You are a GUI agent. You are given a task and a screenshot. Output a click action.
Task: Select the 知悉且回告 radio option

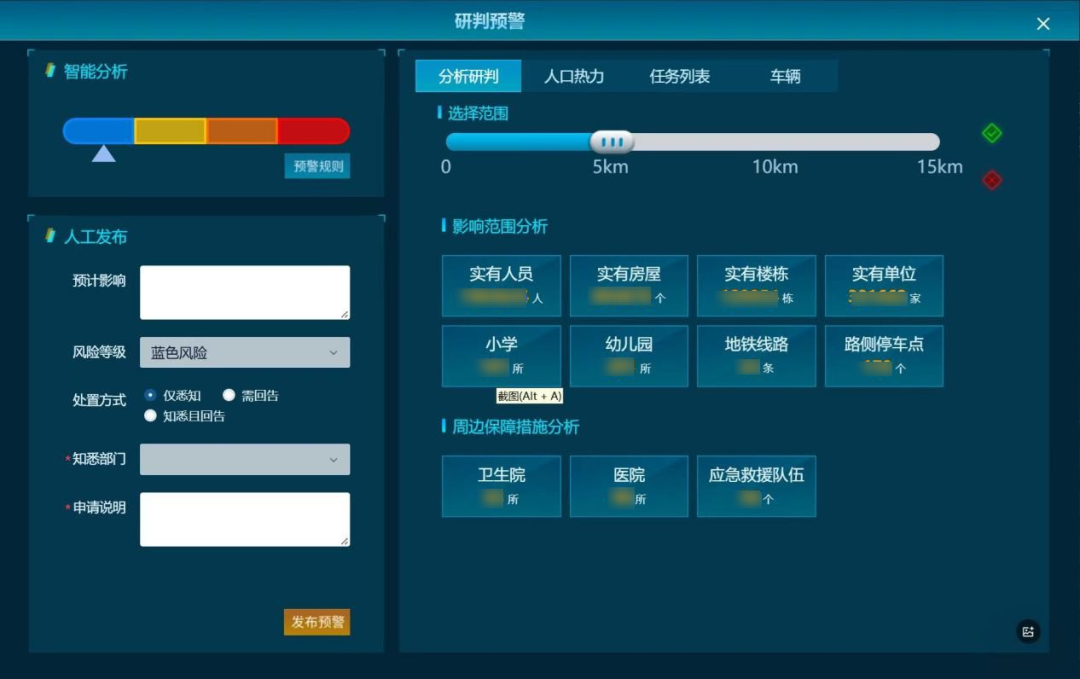point(151,415)
